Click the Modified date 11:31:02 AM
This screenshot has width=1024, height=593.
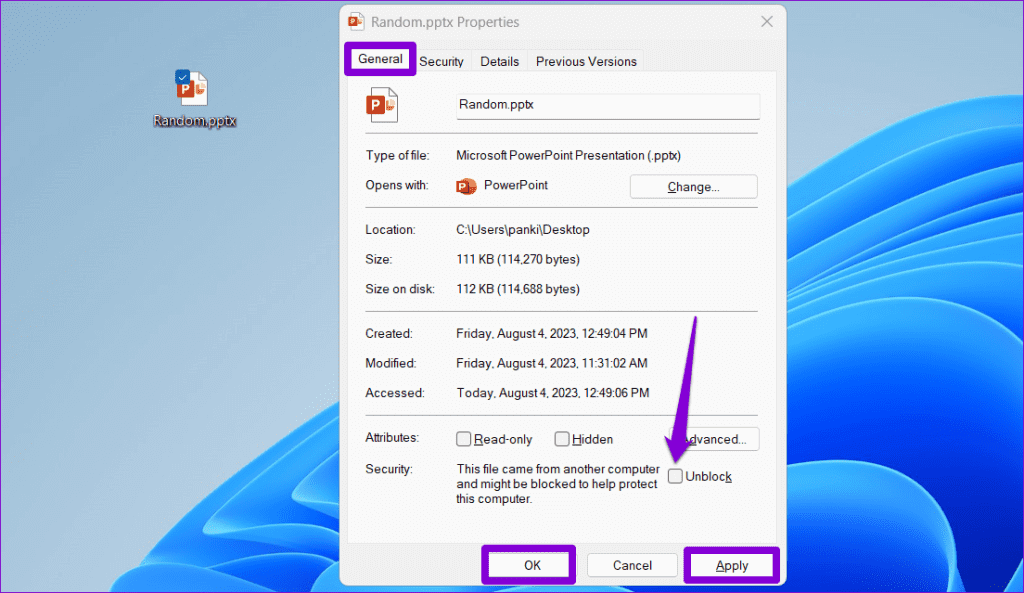point(552,363)
